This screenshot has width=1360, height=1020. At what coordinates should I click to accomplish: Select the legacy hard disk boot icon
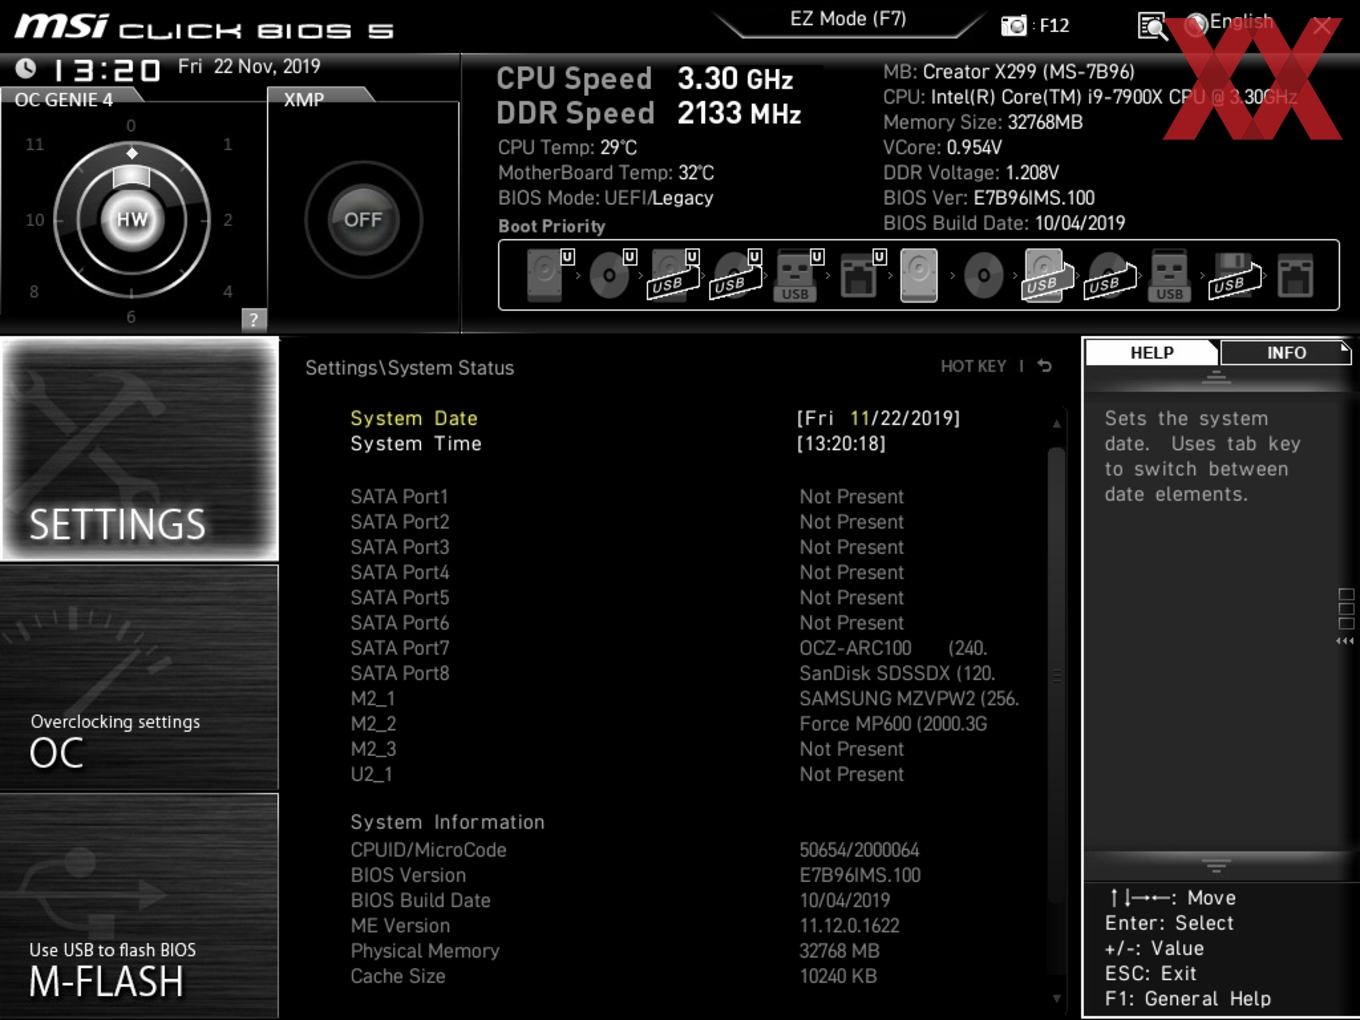919,275
